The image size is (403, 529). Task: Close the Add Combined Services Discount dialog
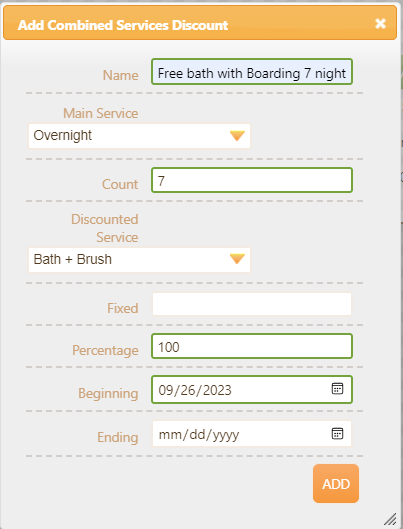click(380, 23)
